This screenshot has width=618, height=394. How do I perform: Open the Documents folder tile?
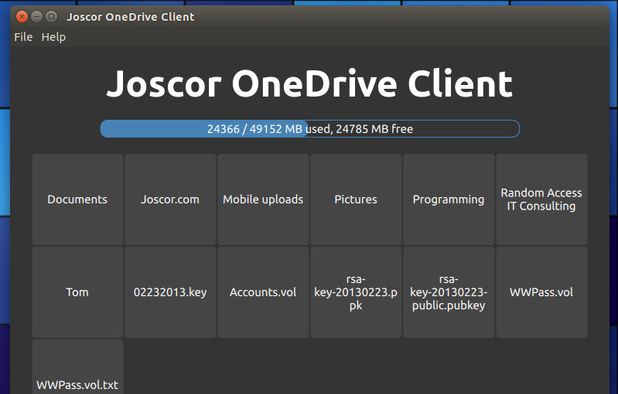[x=77, y=199]
